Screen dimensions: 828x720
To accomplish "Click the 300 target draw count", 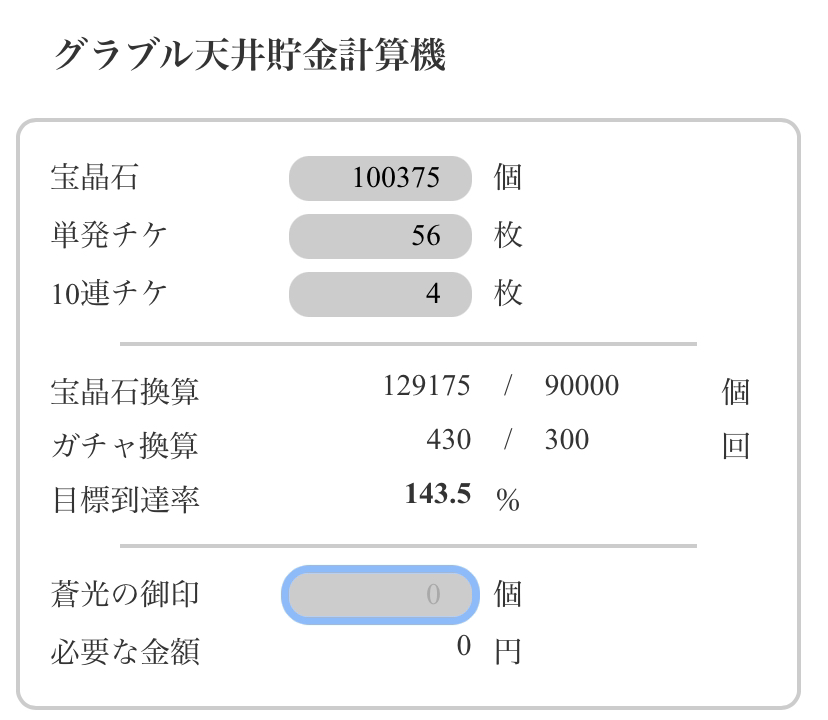I will [x=566, y=440].
